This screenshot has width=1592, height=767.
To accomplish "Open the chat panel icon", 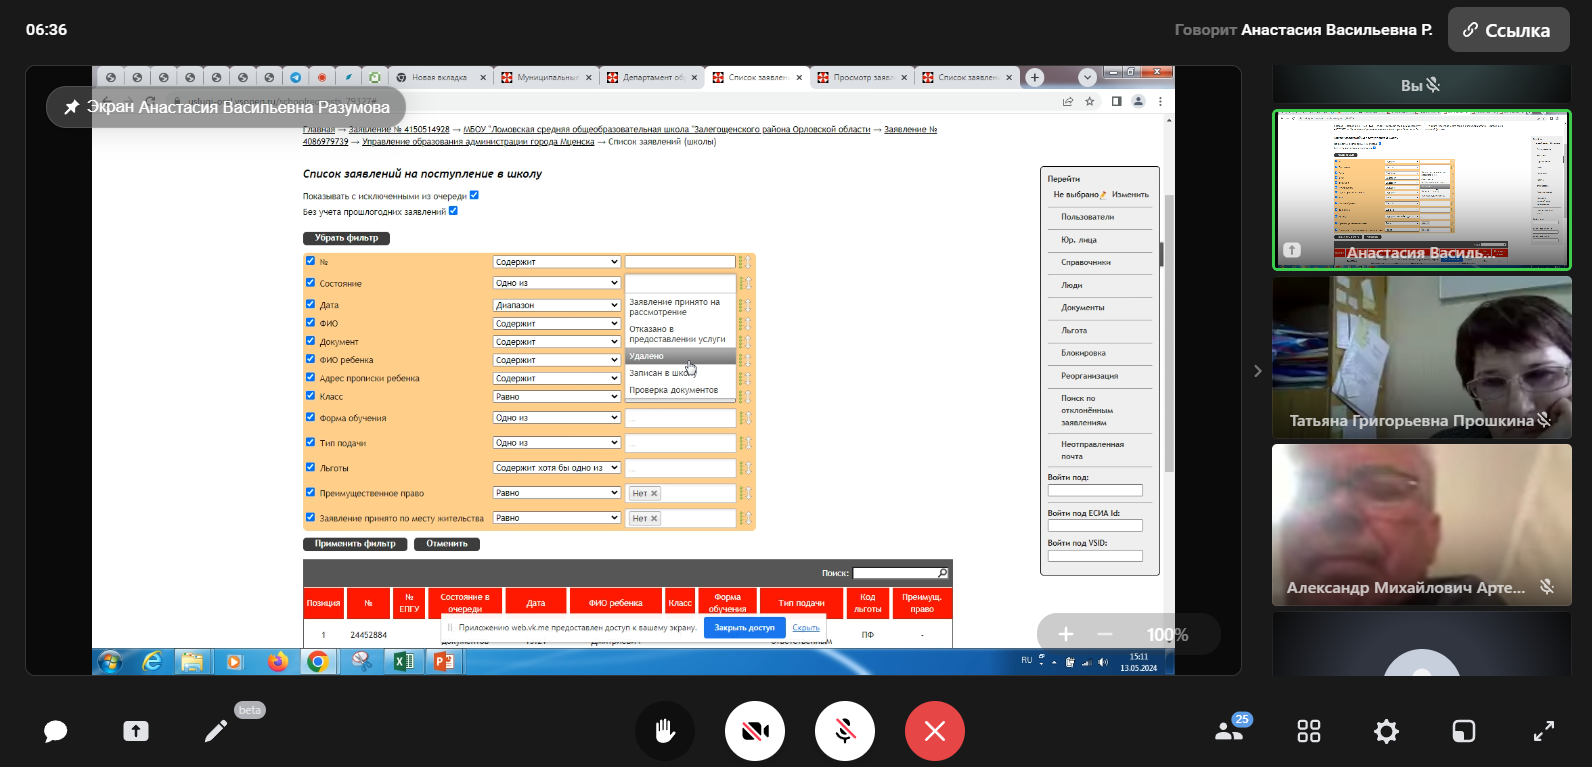I will [56, 732].
